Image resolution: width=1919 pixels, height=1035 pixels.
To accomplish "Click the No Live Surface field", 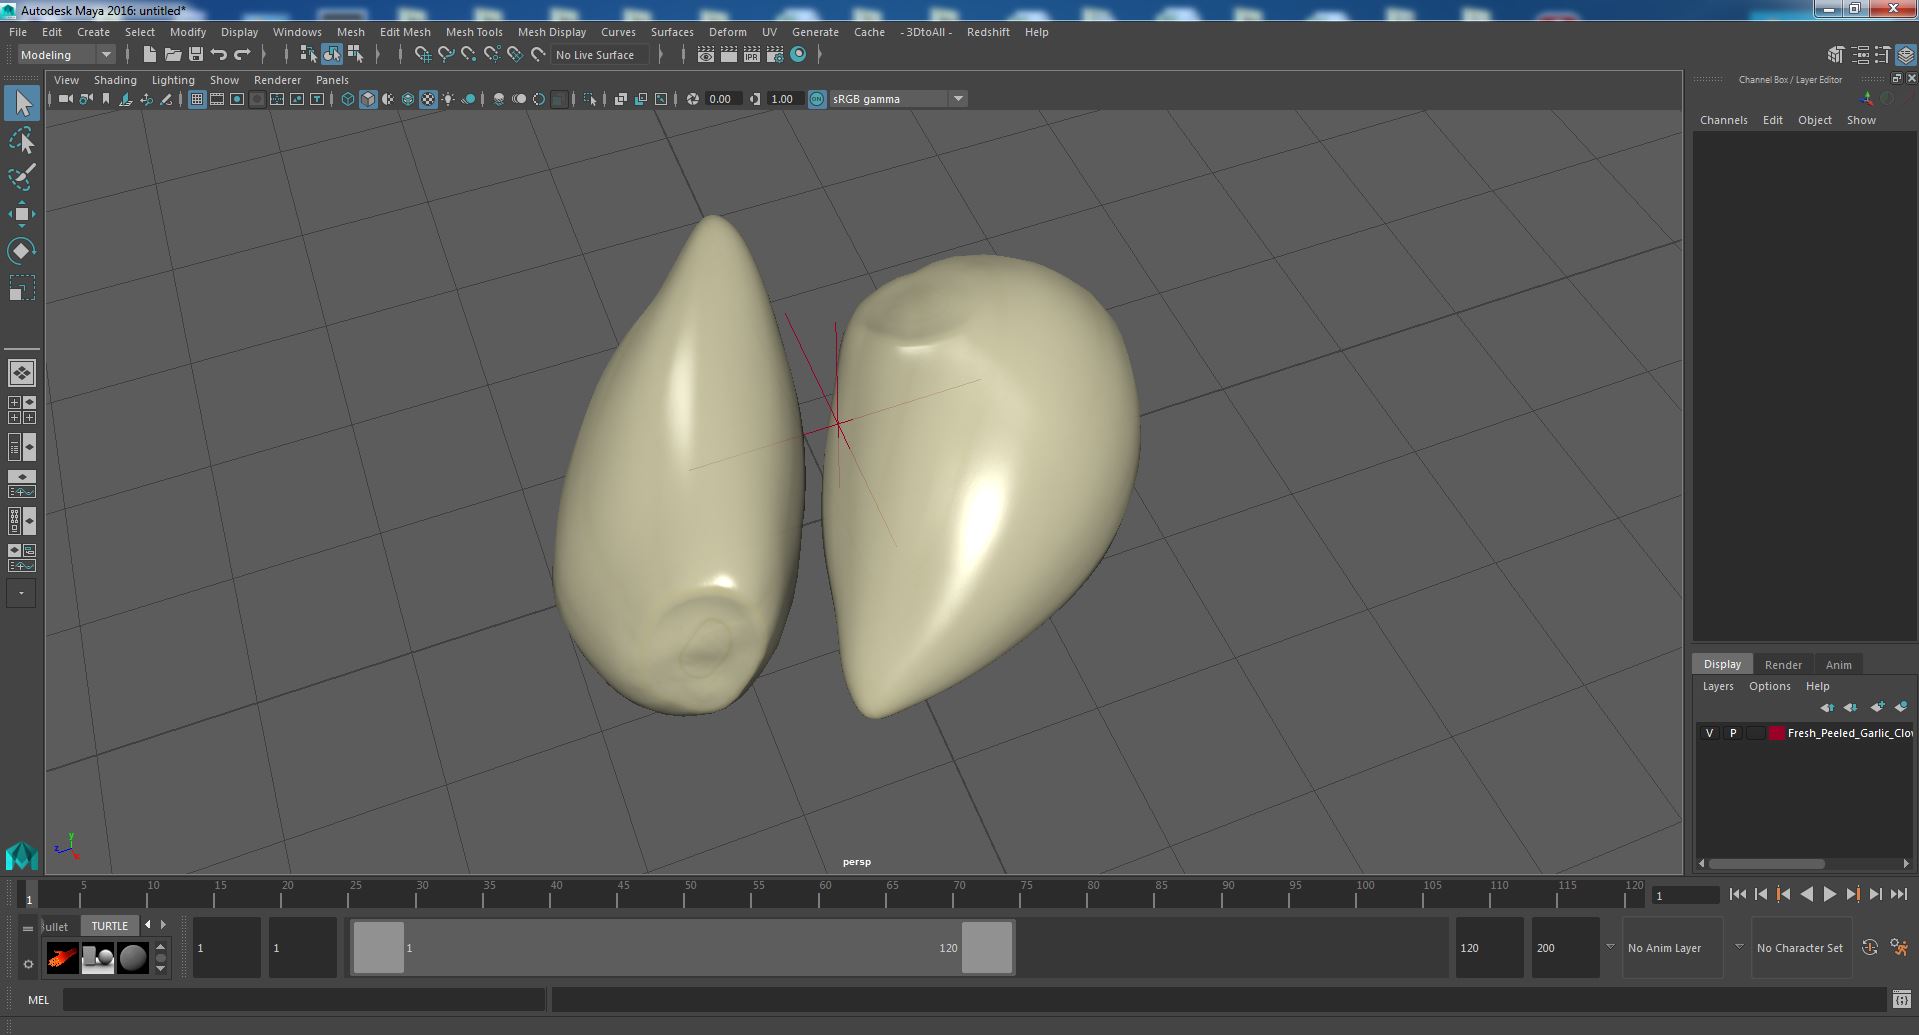I will [x=600, y=55].
